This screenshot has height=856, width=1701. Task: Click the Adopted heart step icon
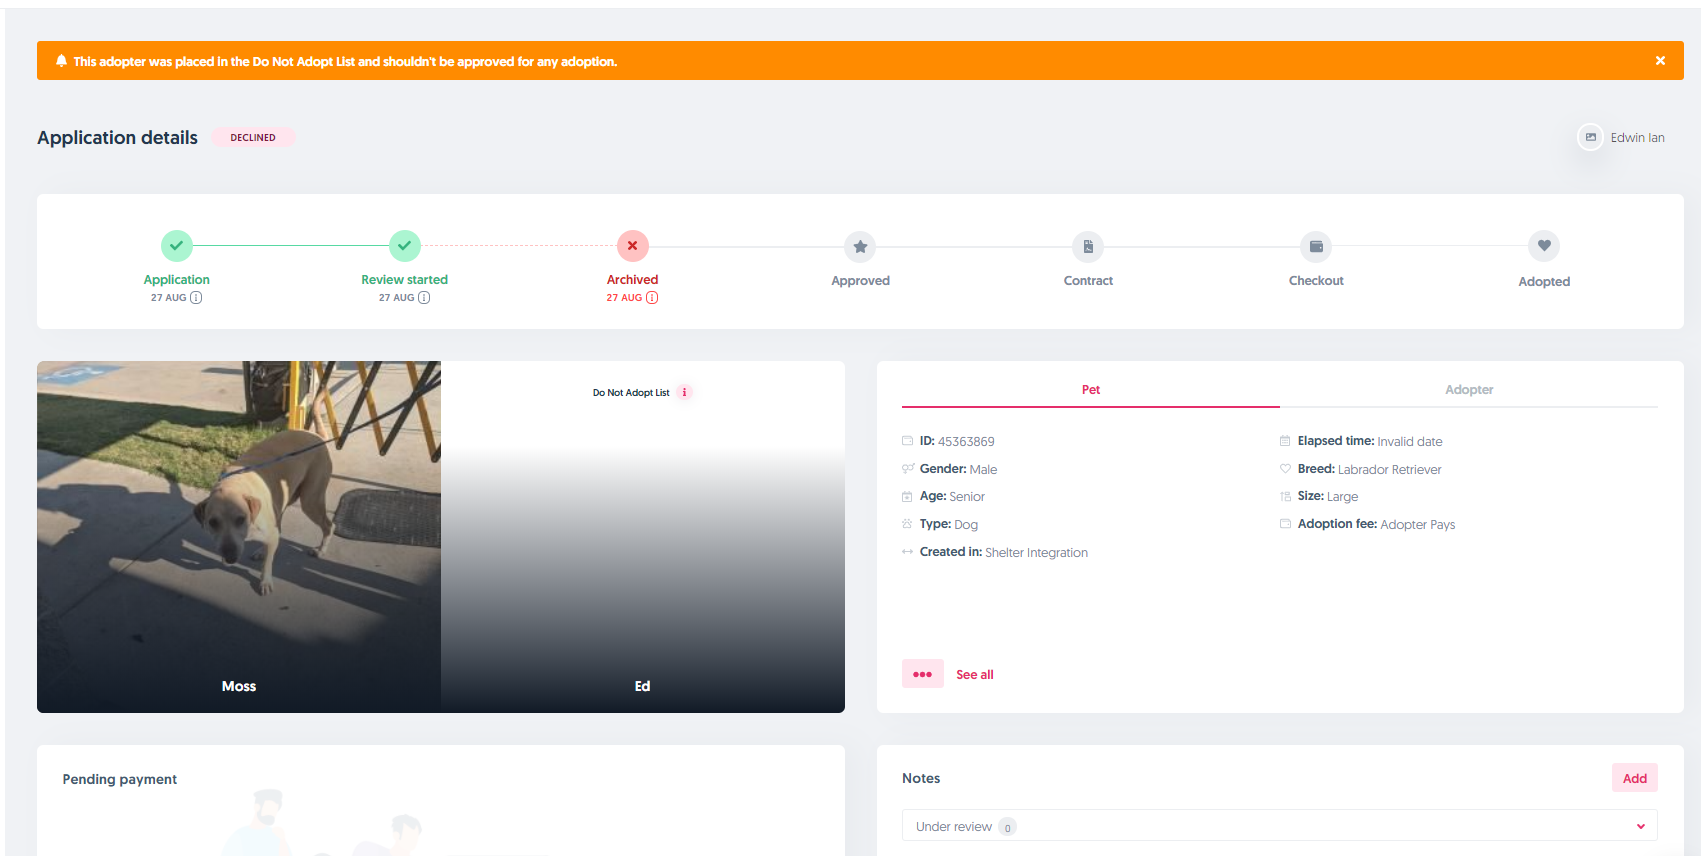[1544, 246]
